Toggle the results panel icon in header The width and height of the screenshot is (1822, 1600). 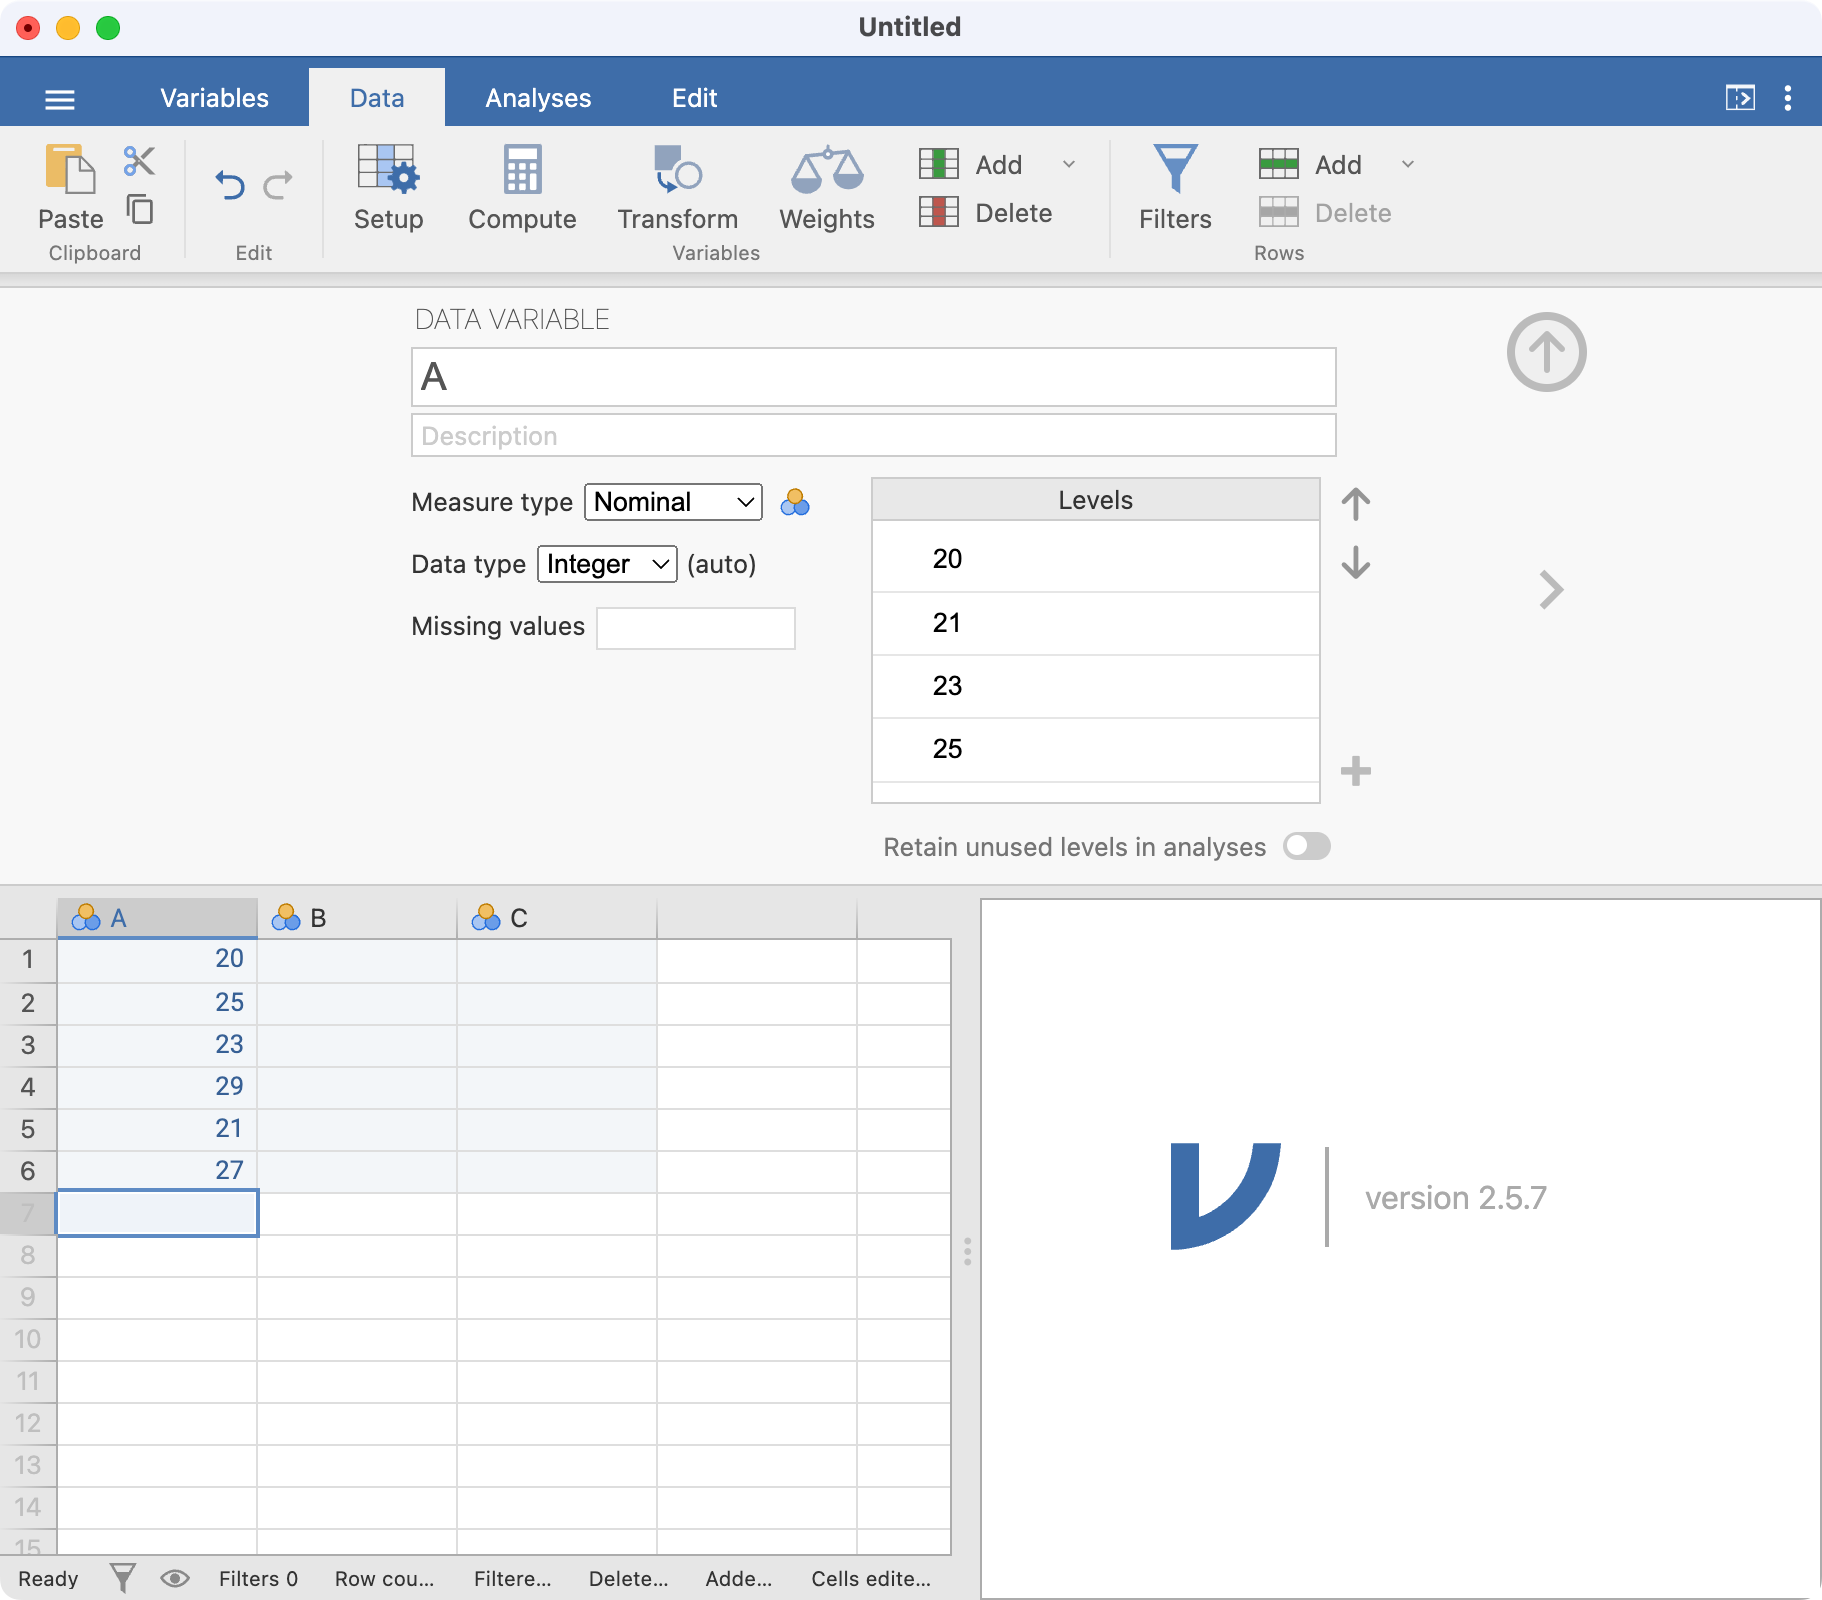(x=1740, y=98)
